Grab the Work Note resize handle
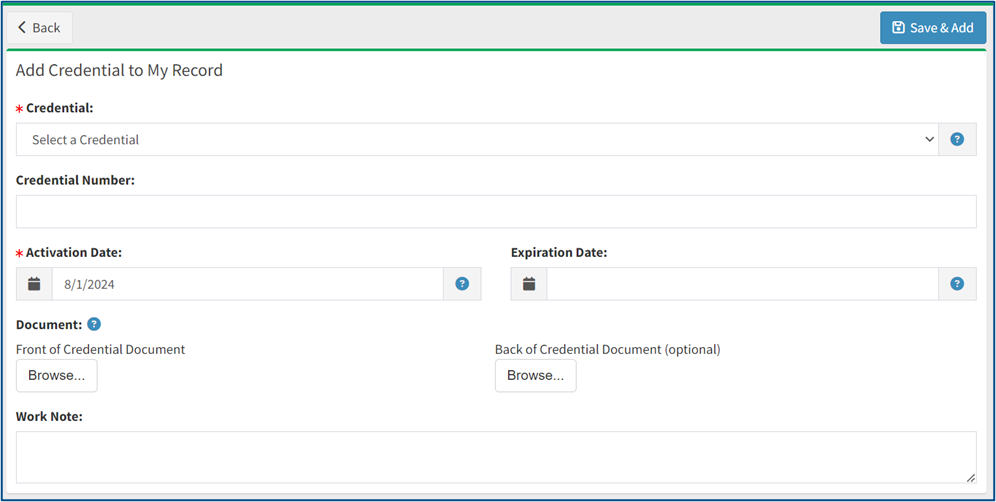The width and height of the screenshot is (996, 502). (971, 478)
